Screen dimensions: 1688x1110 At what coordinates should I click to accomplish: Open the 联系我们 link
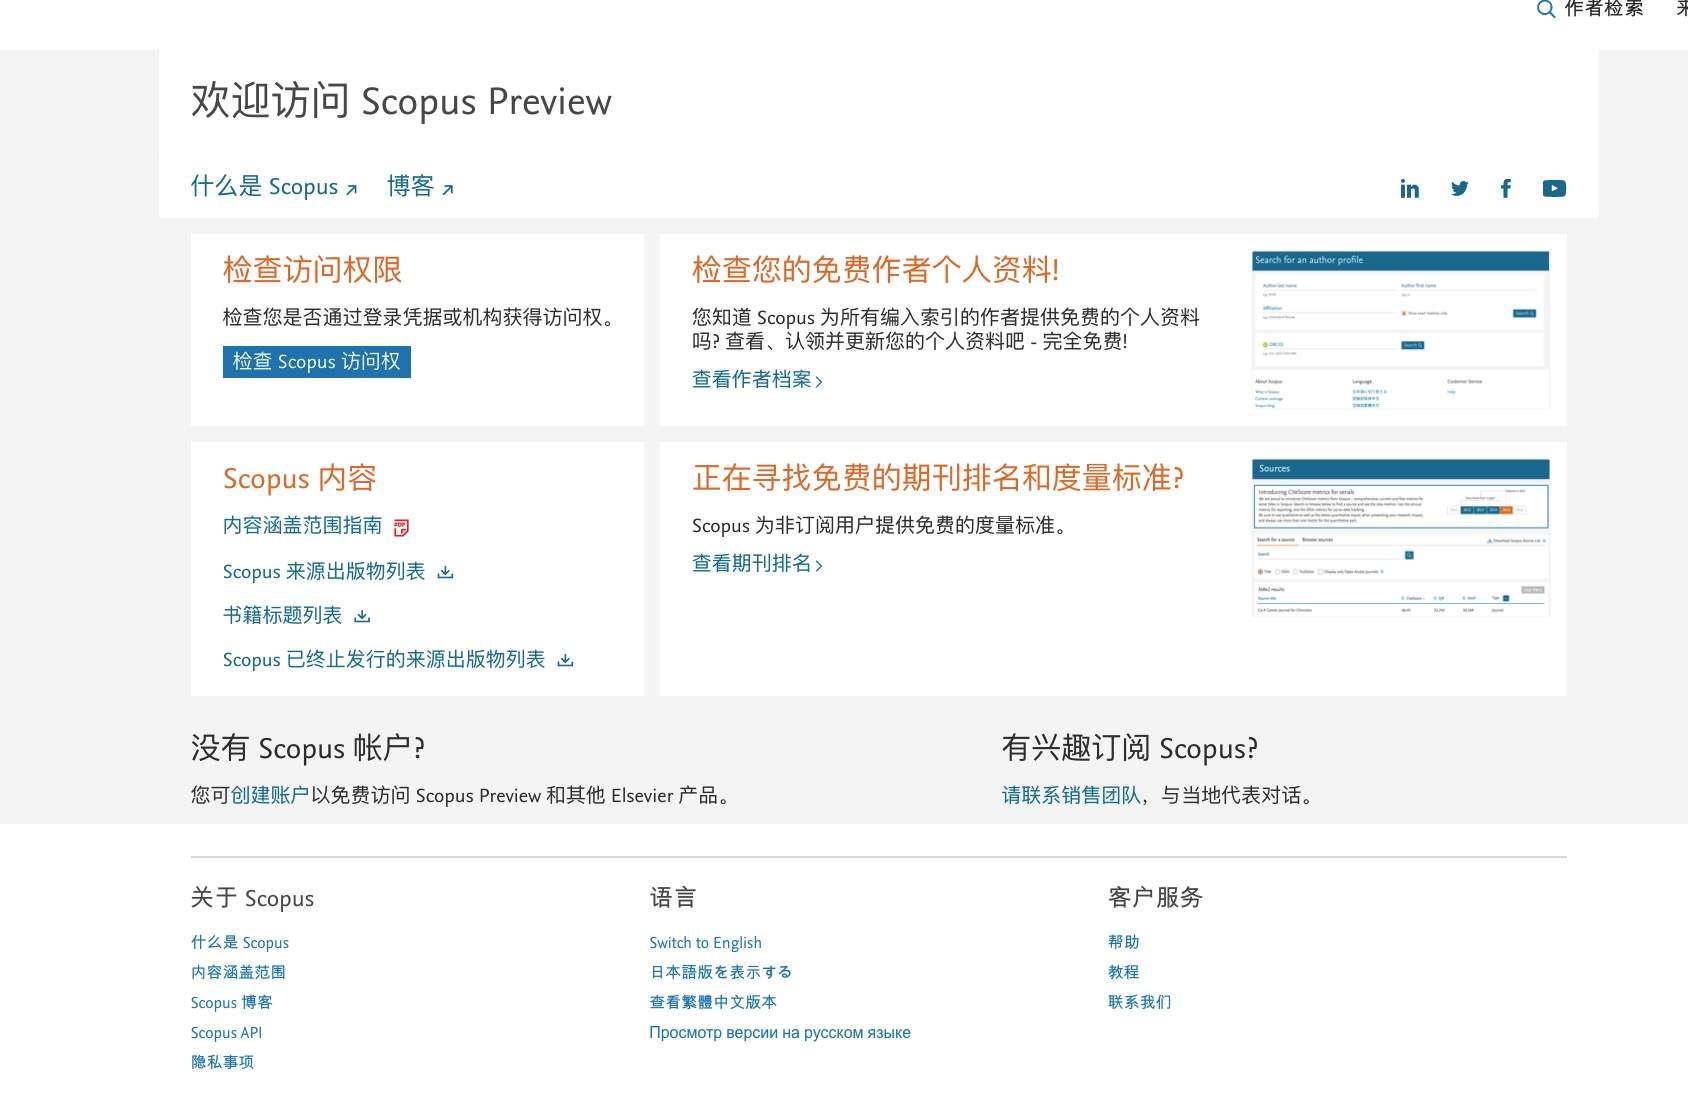pyautogui.click(x=1140, y=1002)
